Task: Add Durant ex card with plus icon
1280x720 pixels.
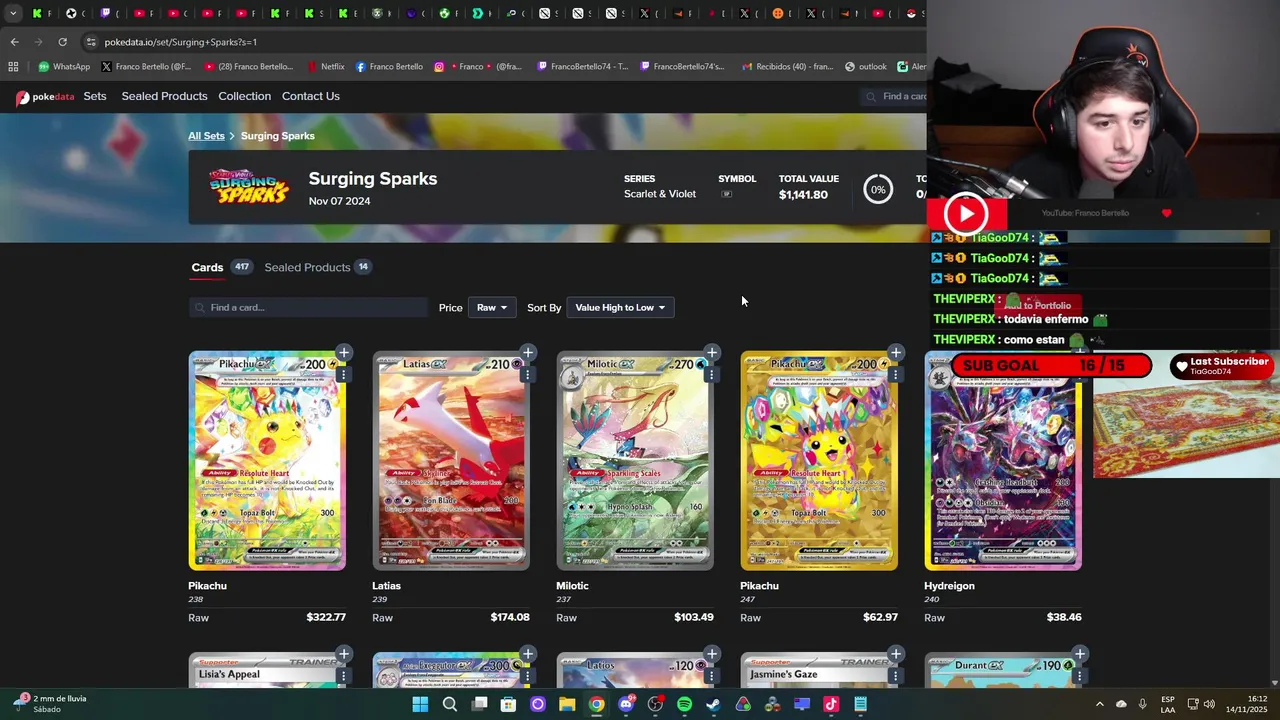Action: (1080, 654)
